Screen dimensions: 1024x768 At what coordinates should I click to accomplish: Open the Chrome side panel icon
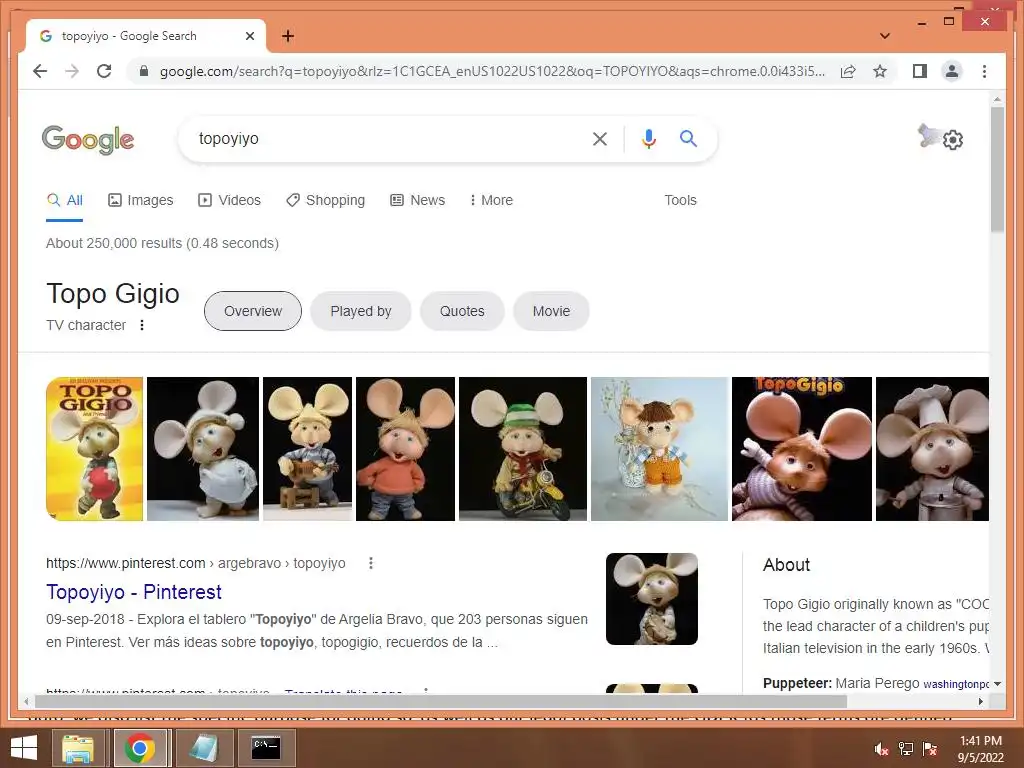(920, 71)
